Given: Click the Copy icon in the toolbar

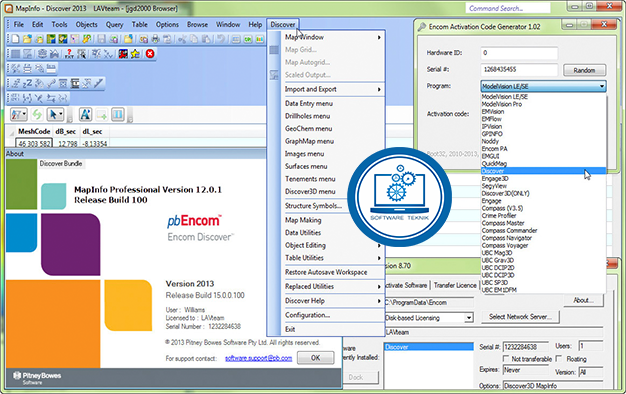Looking at the screenshot, I should tap(194, 39).
